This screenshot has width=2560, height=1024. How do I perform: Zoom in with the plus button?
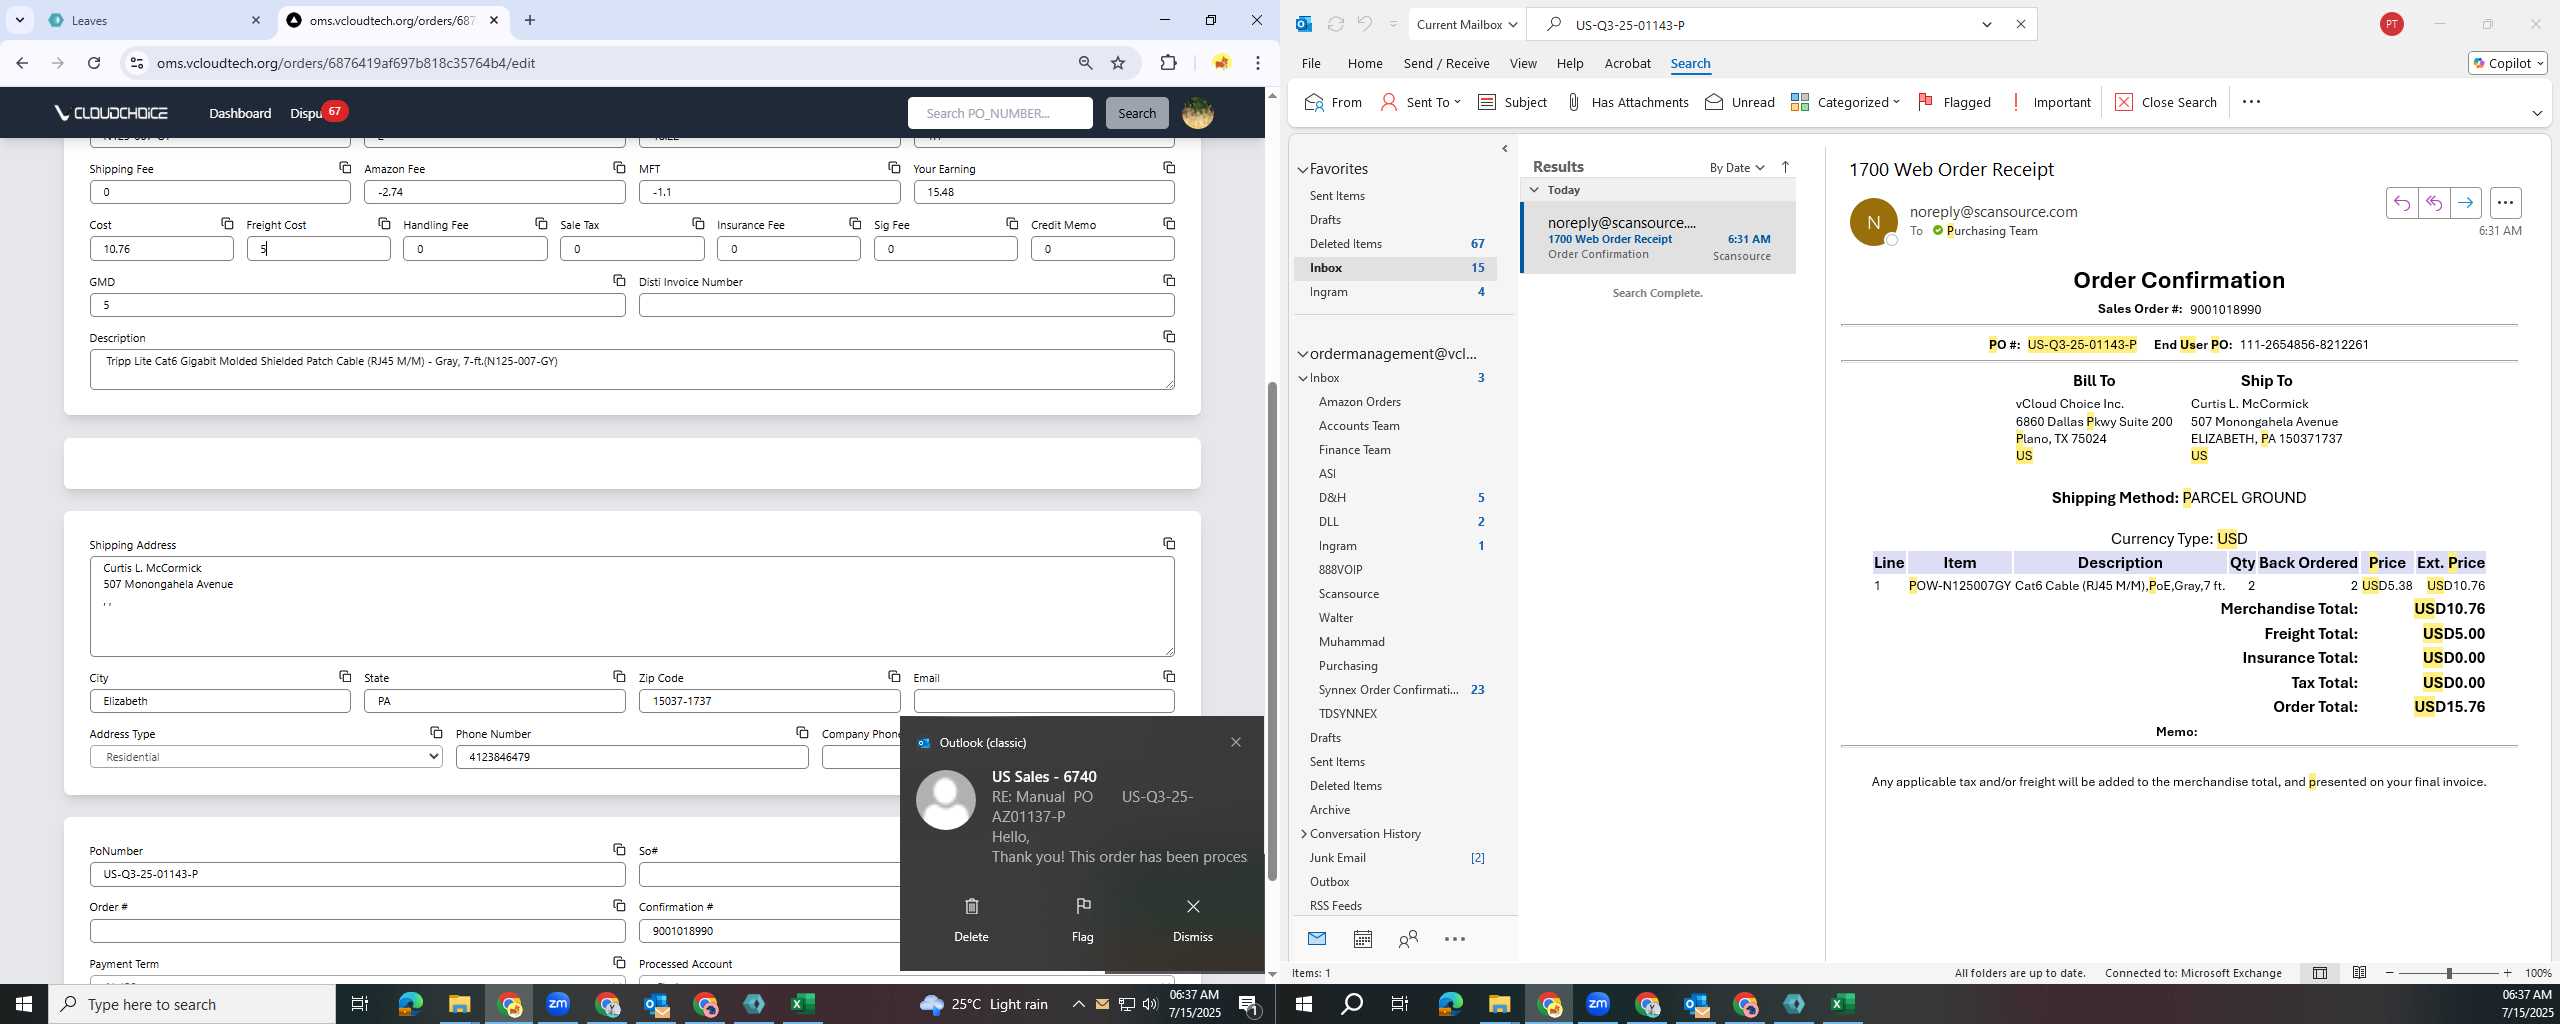tap(2507, 973)
